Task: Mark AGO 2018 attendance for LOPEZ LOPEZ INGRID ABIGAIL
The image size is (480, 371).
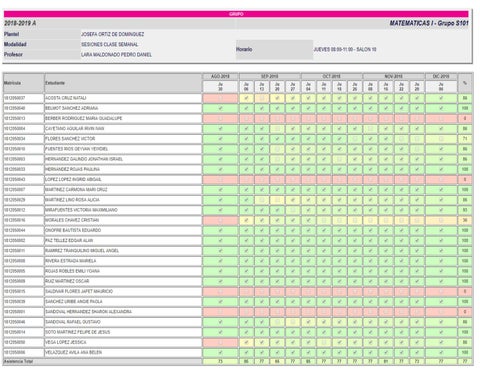Action: pos(220,180)
